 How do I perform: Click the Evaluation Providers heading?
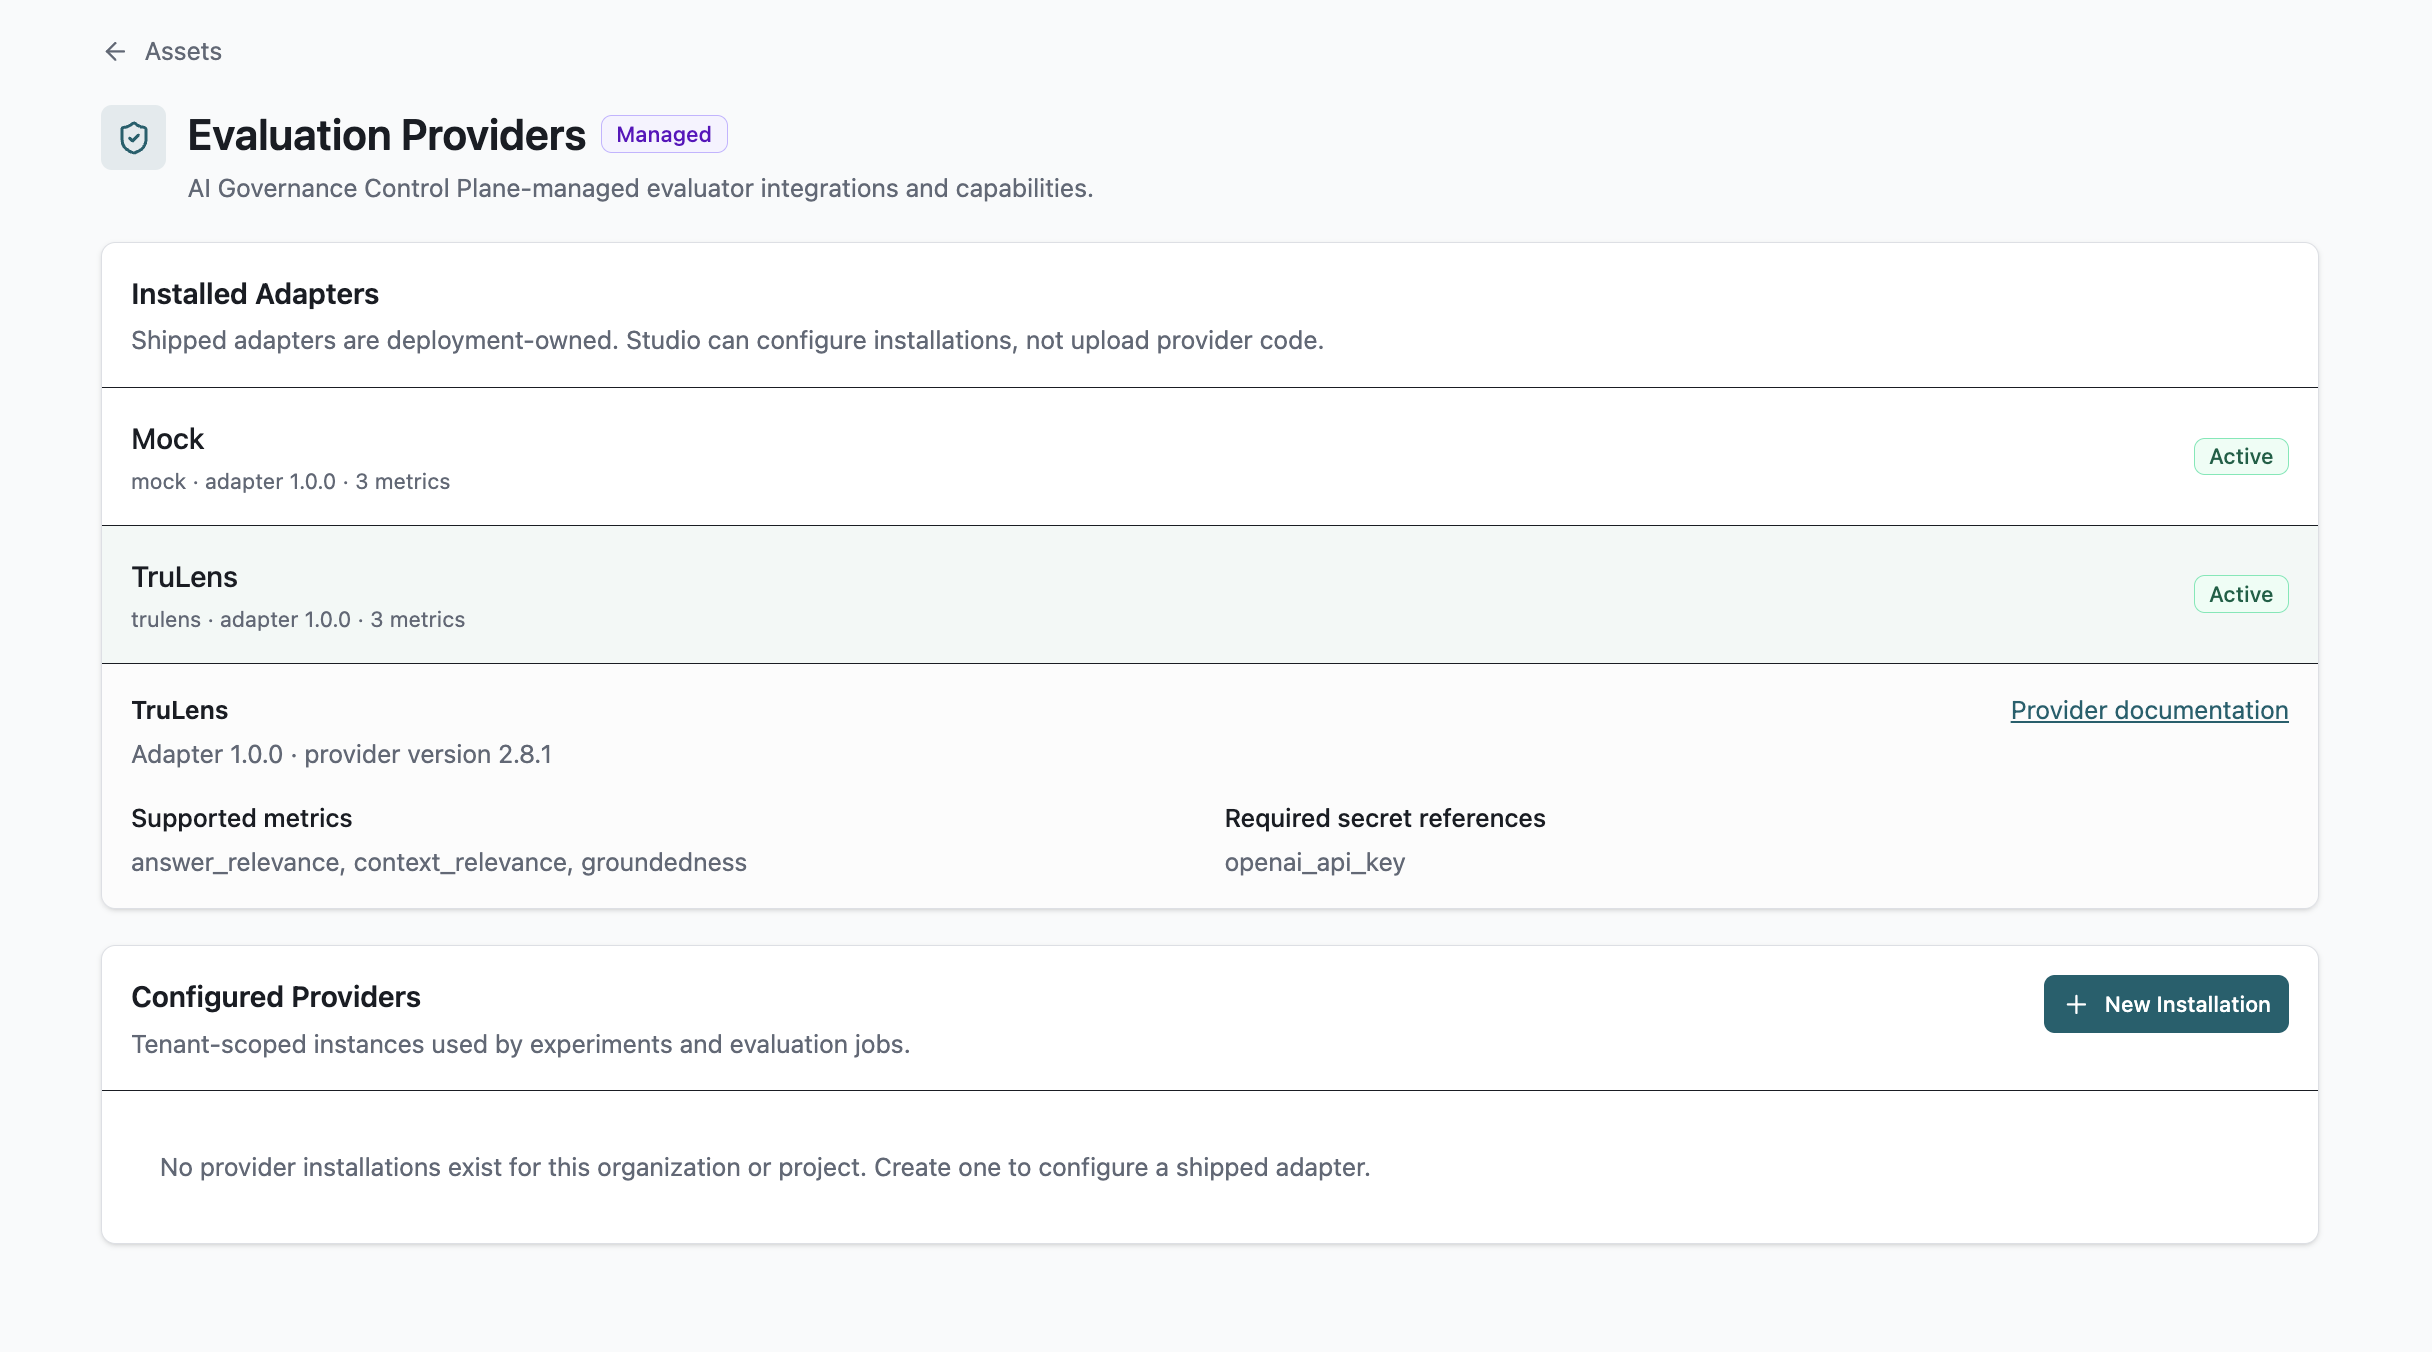[386, 135]
